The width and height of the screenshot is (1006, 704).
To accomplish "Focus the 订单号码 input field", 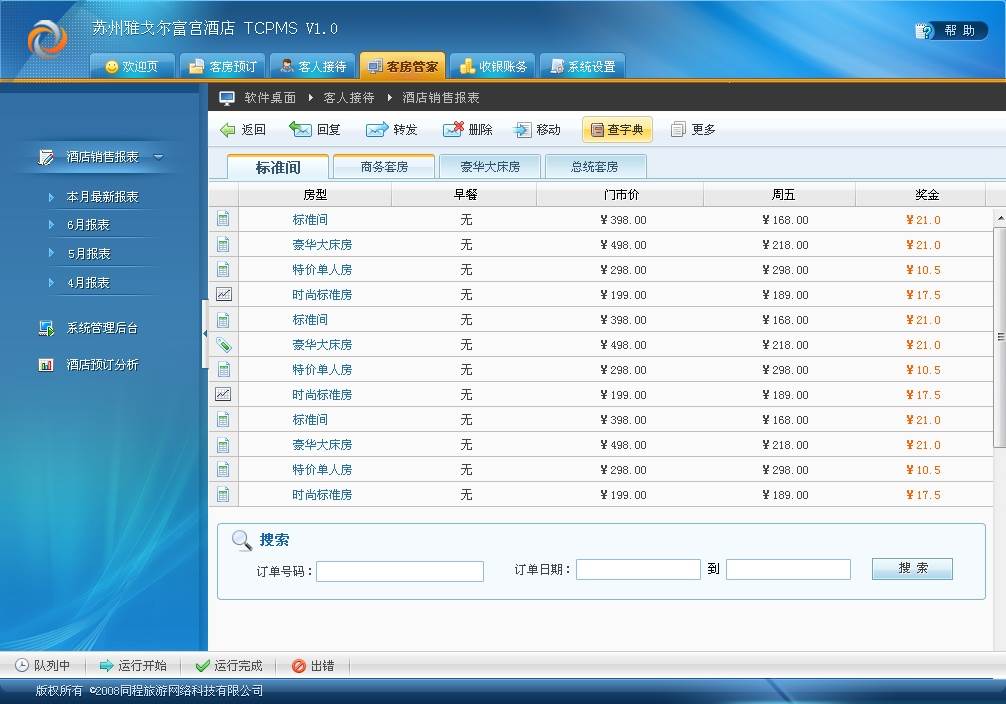I will [400, 571].
